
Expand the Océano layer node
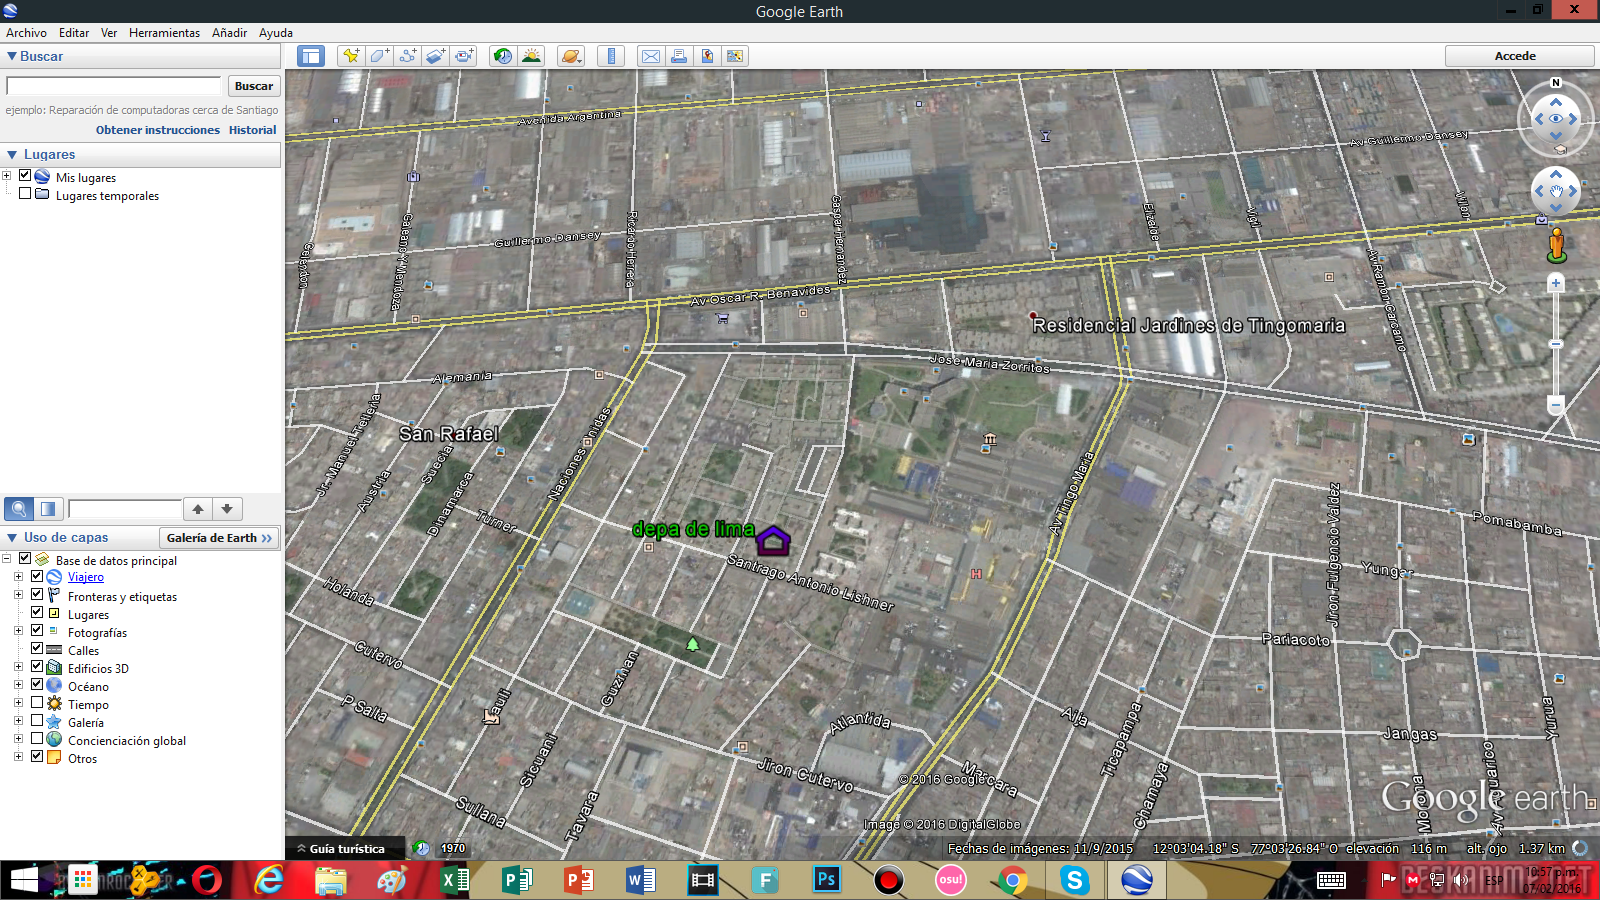pos(18,685)
